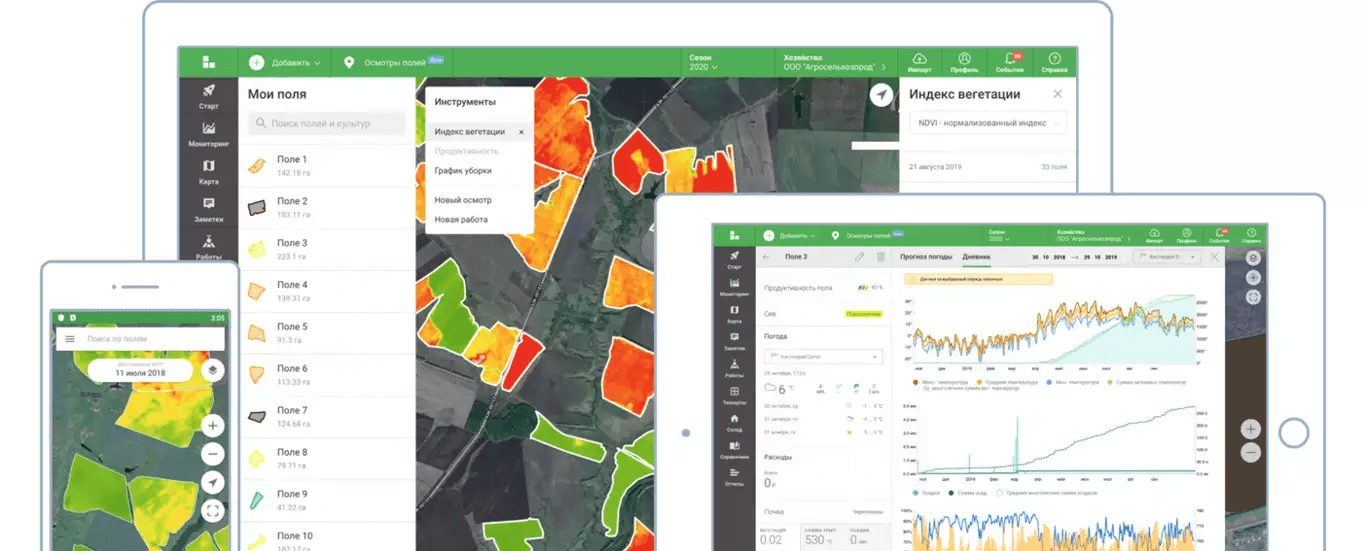Open События notifications bell in laptop header
This screenshot has height=551, width=1366.
point(1009,62)
